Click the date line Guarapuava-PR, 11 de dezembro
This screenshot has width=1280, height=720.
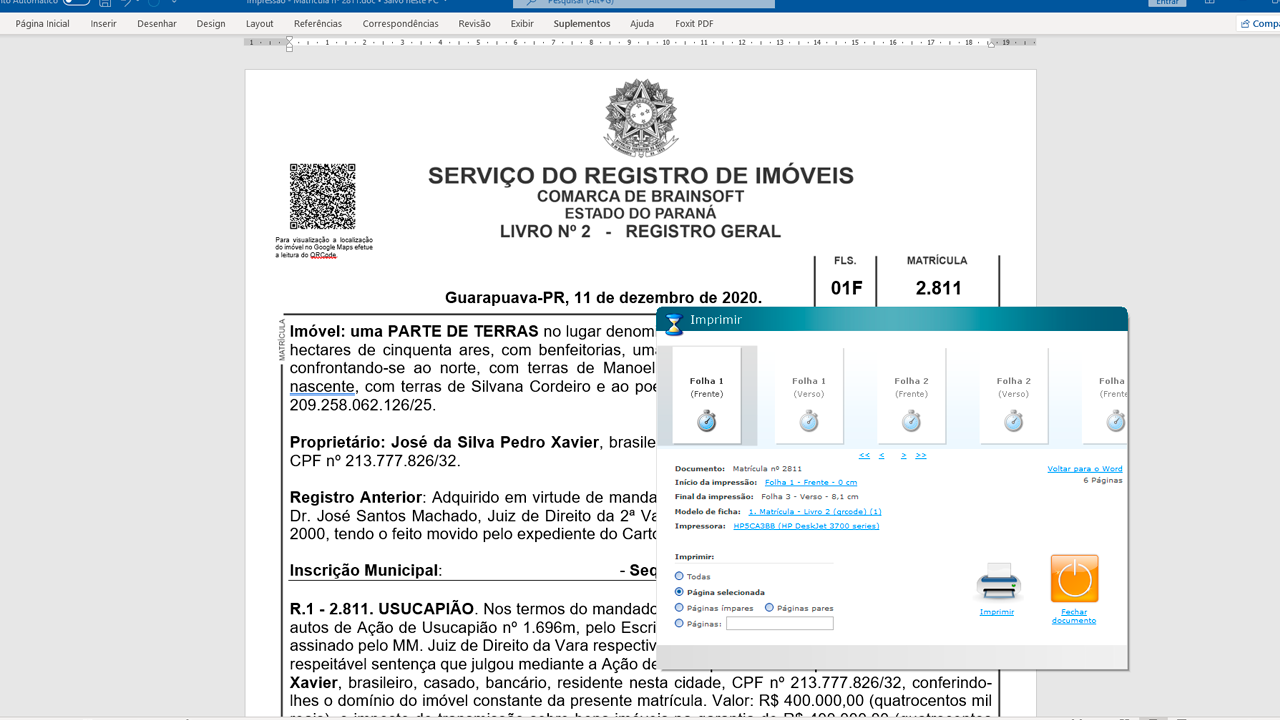click(x=604, y=298)
